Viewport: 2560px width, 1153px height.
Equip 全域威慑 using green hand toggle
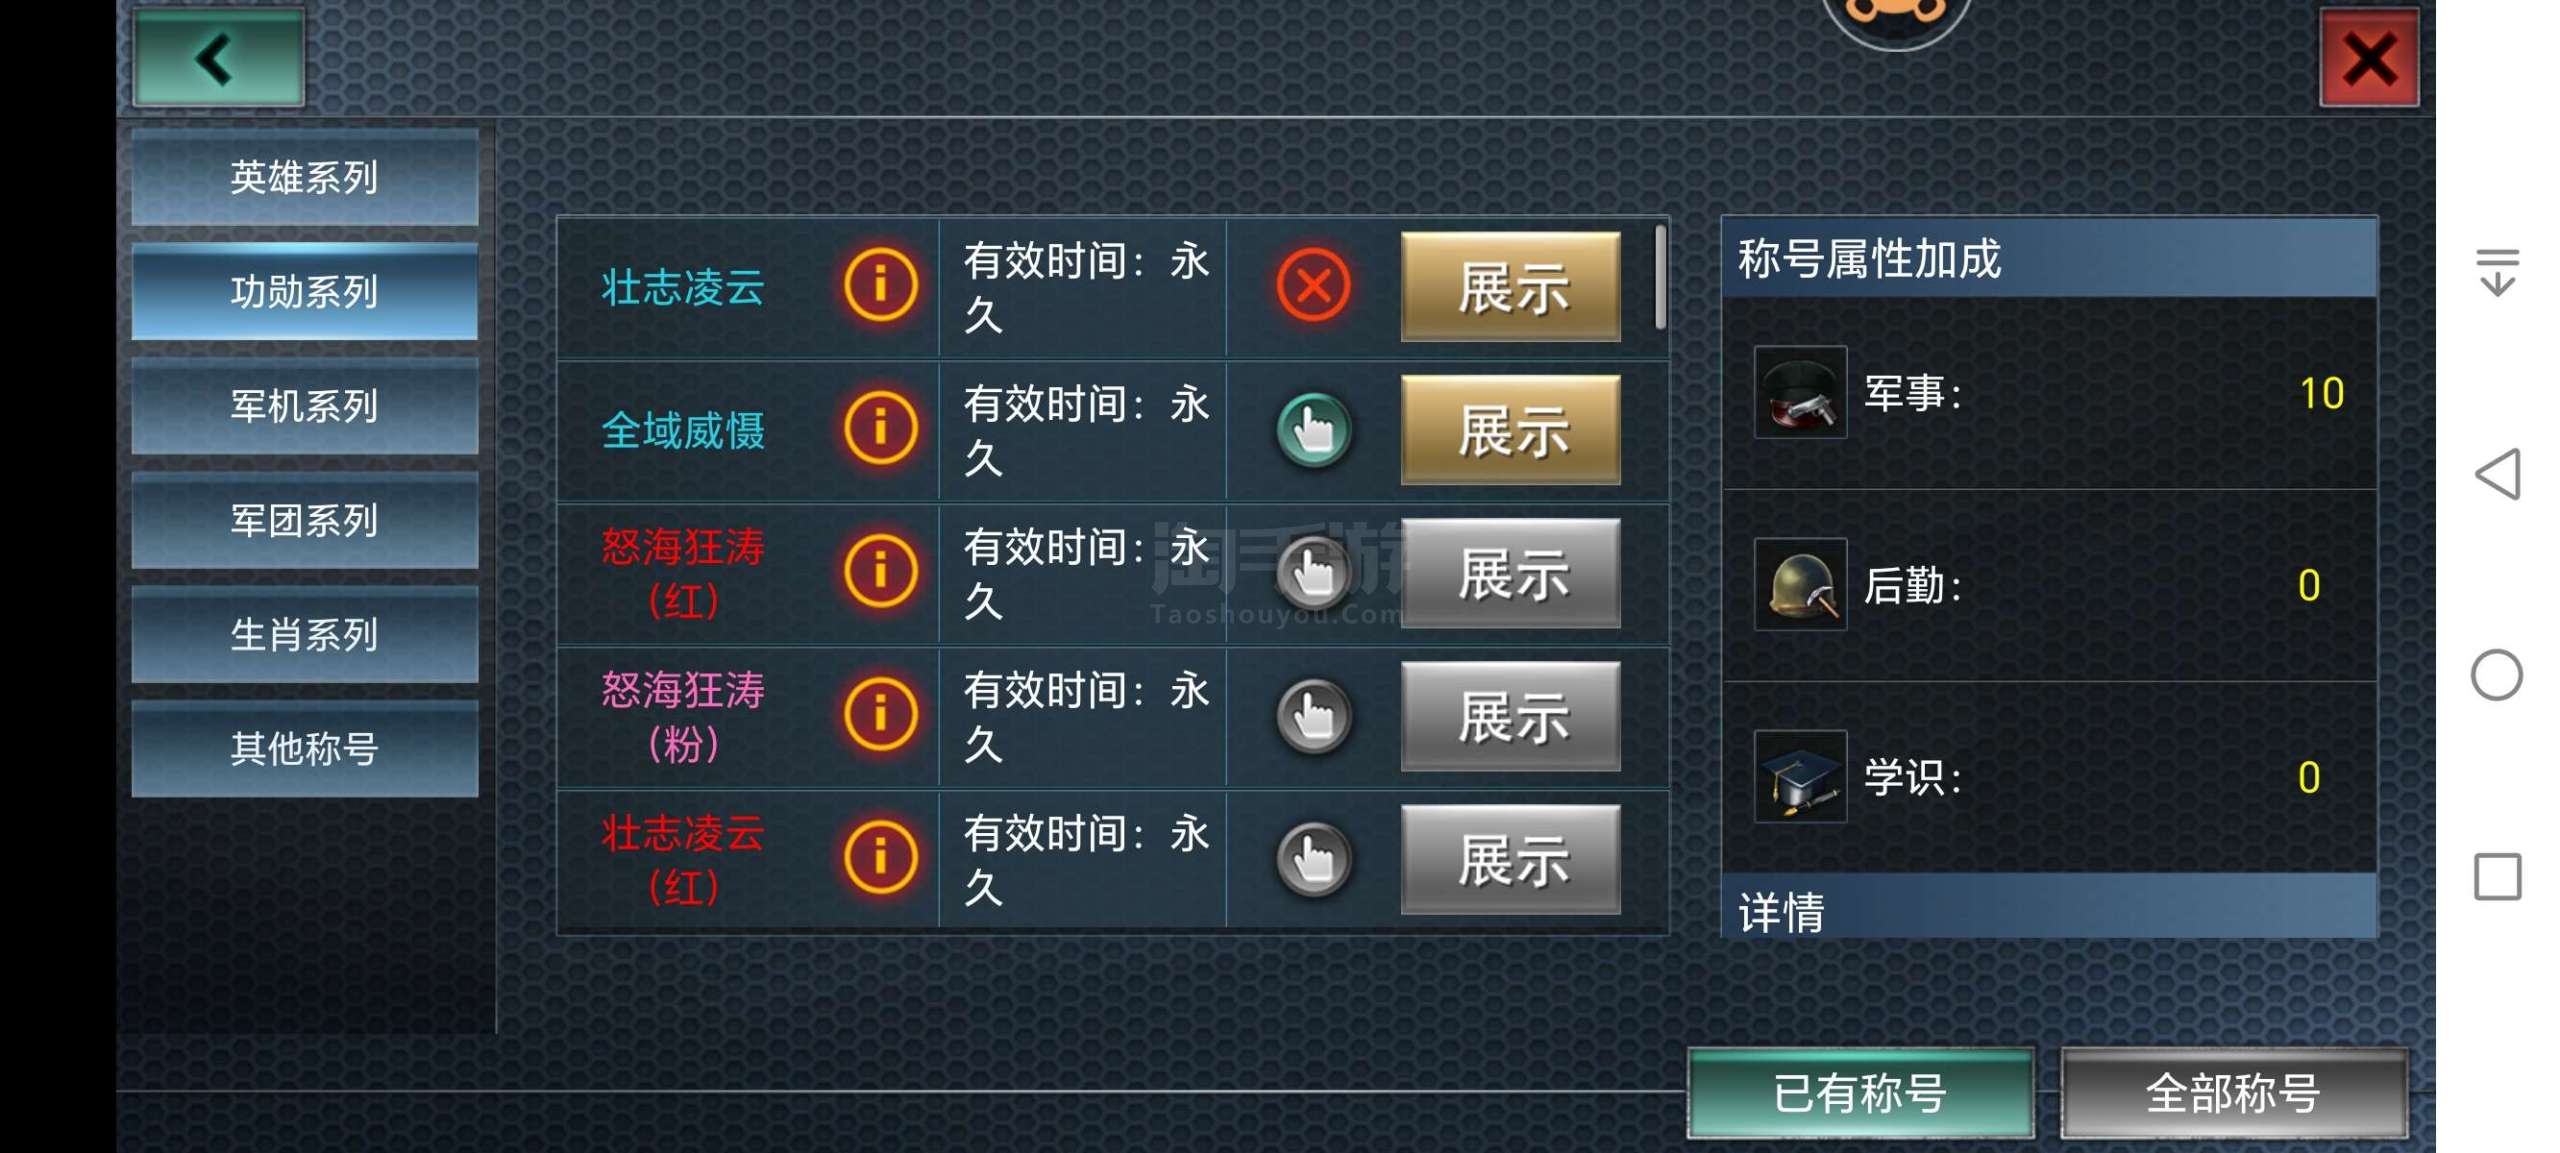coord(1313,430)
